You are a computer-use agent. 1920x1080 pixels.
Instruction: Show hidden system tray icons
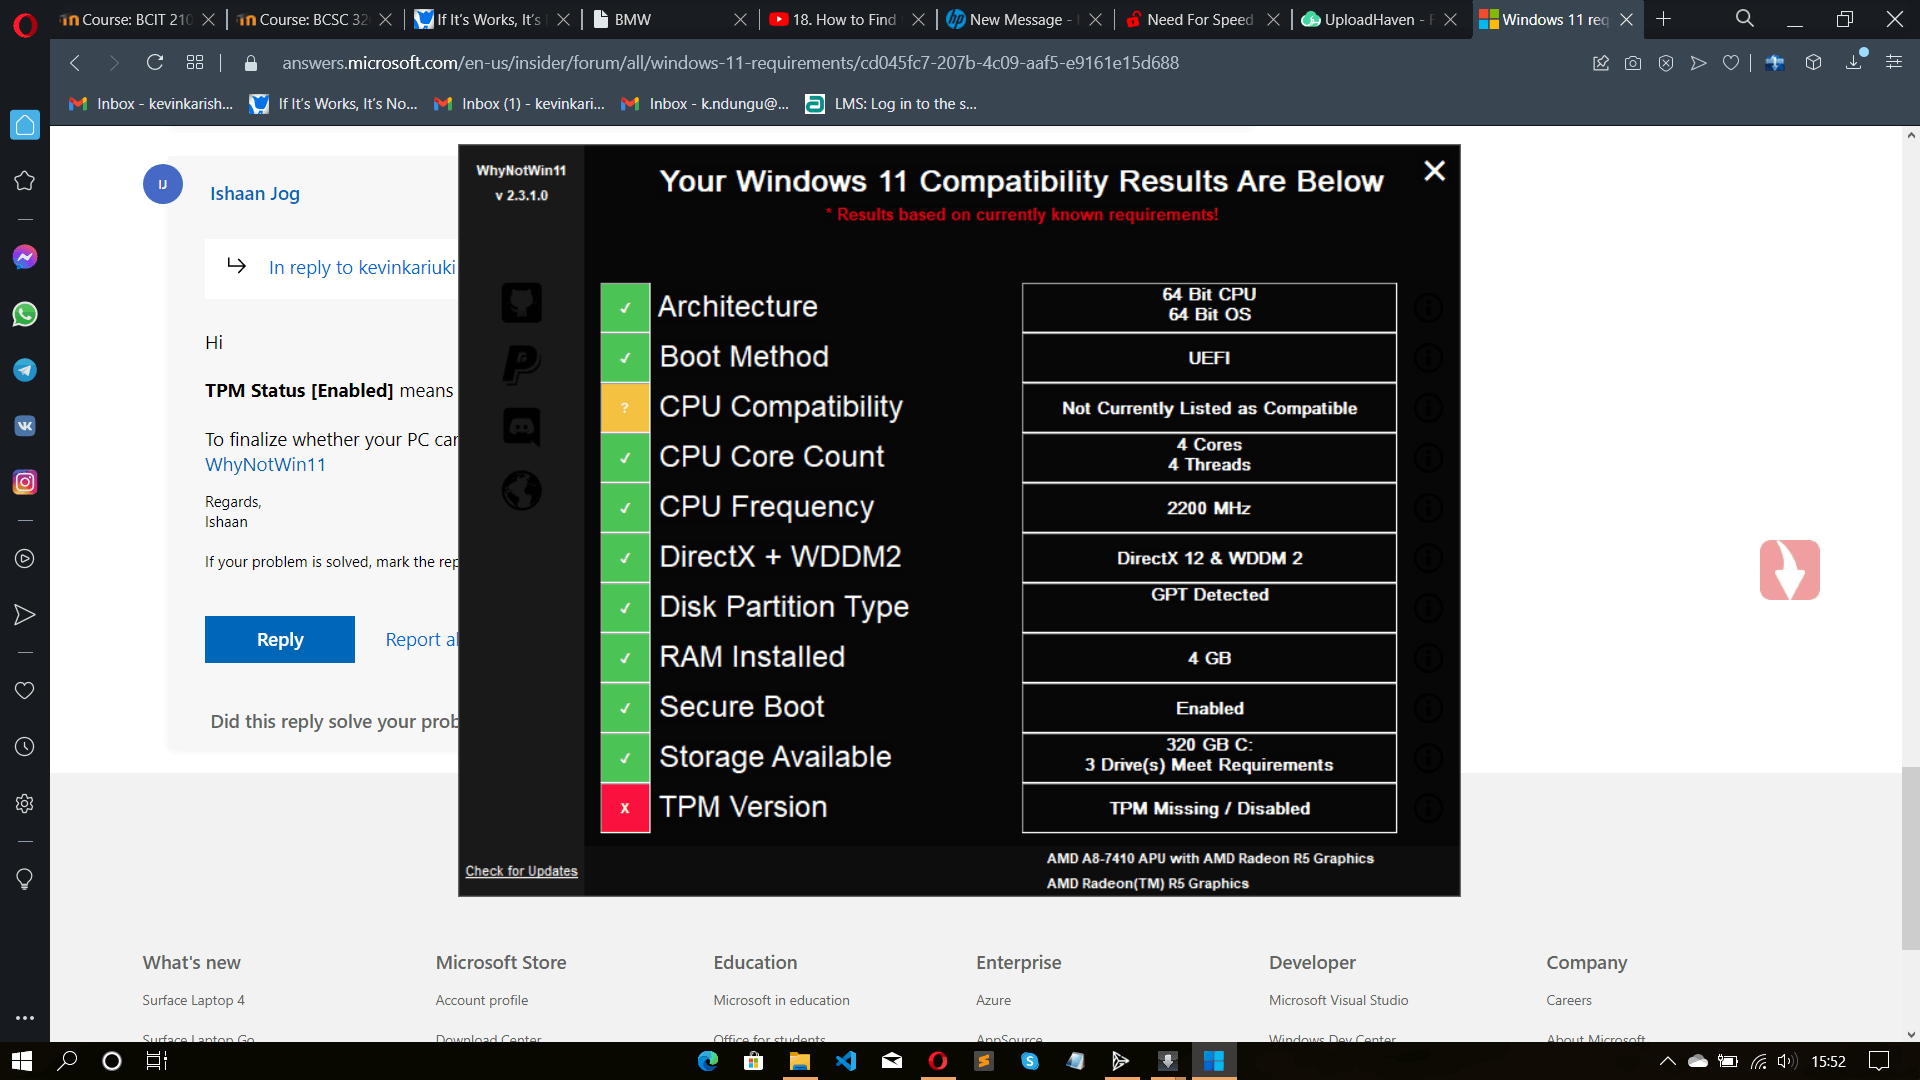[x=1666, y=1061]
